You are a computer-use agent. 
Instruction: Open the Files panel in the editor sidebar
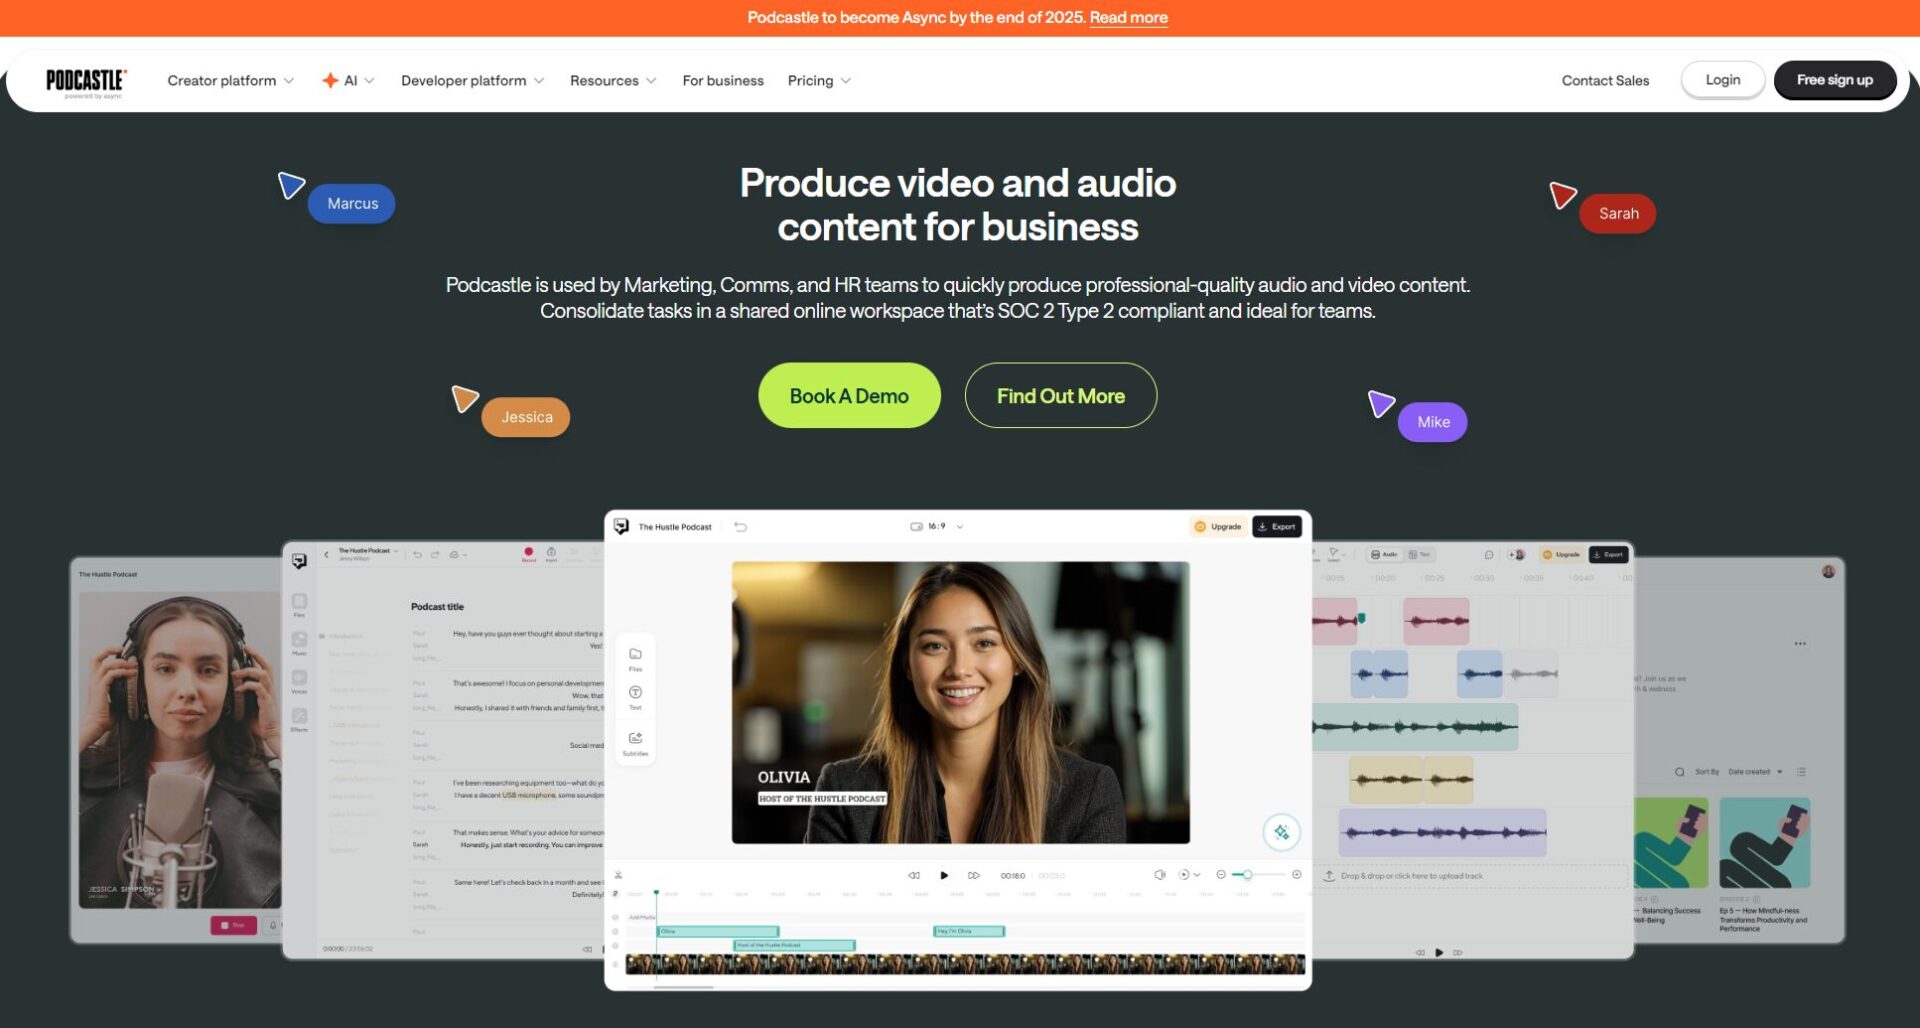pos(635,653)
